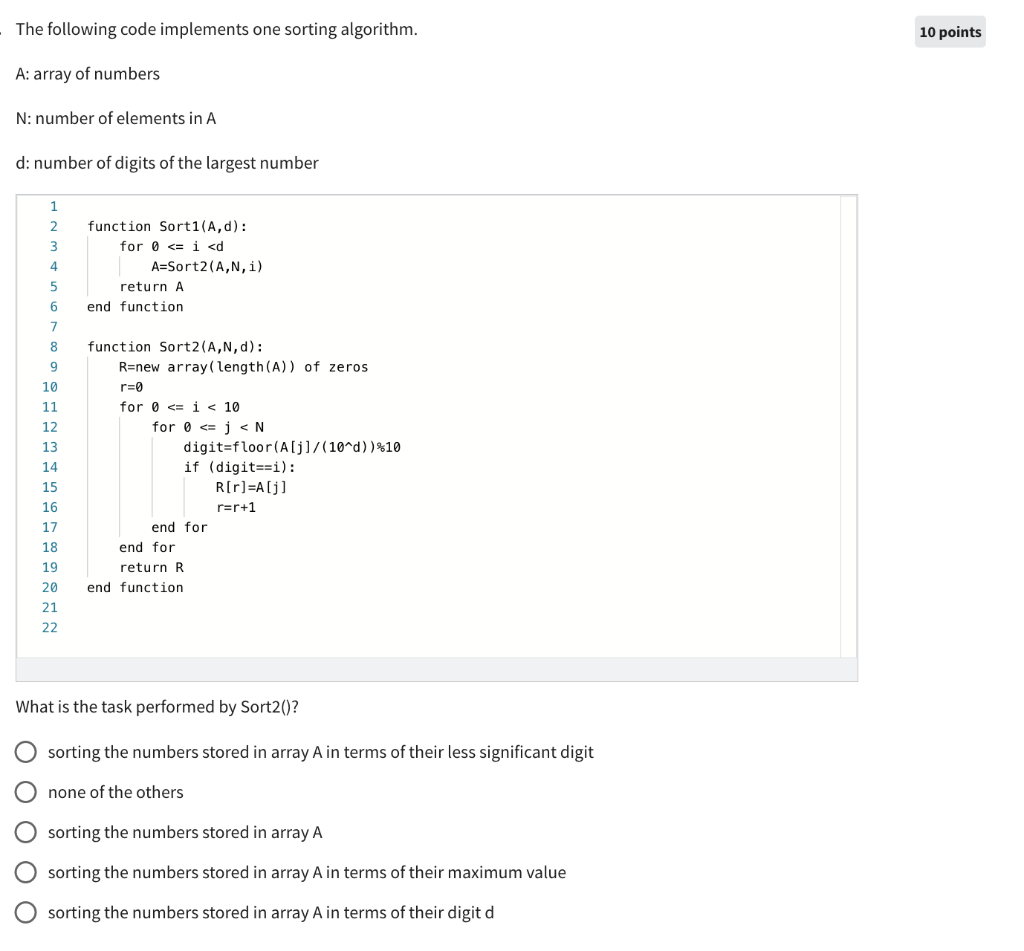
Task: Select the 'maximum value' answer option
Action: point(27,872)
